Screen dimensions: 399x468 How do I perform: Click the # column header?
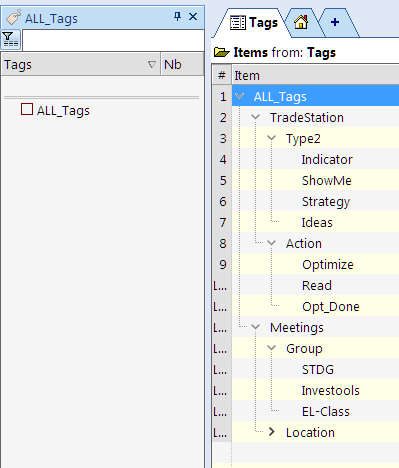point(222,75)
